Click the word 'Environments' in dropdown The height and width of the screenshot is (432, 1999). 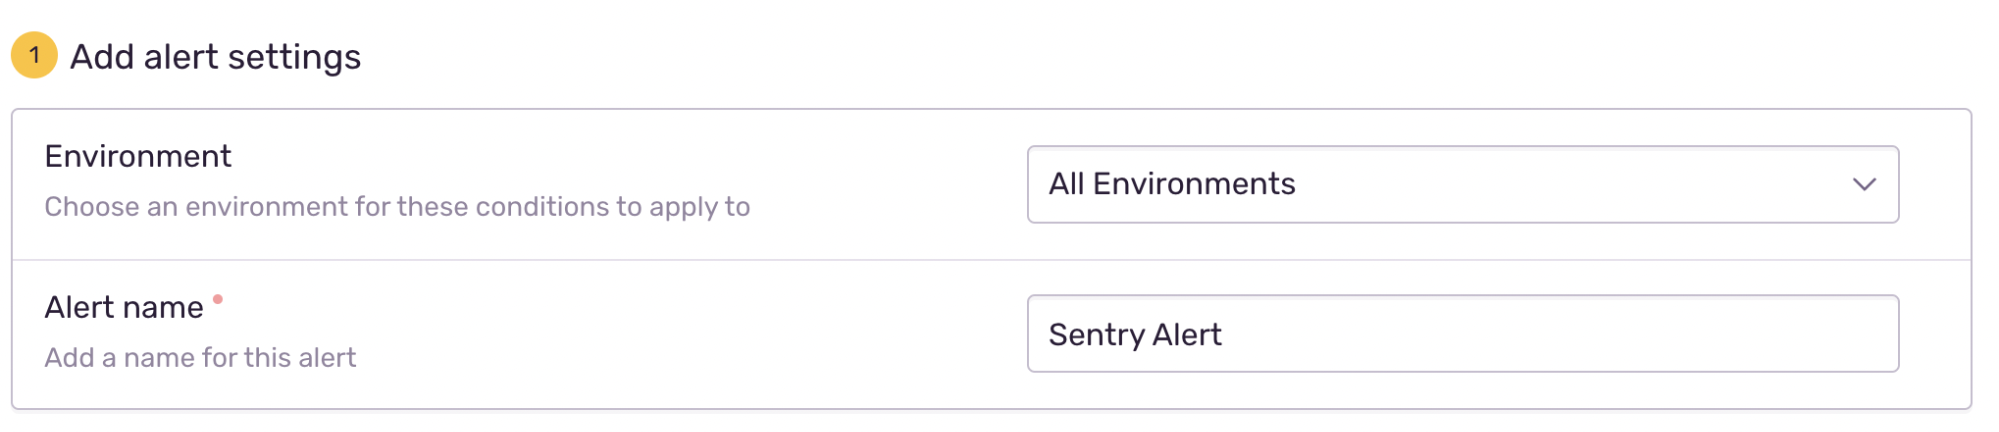[1194, 184]
